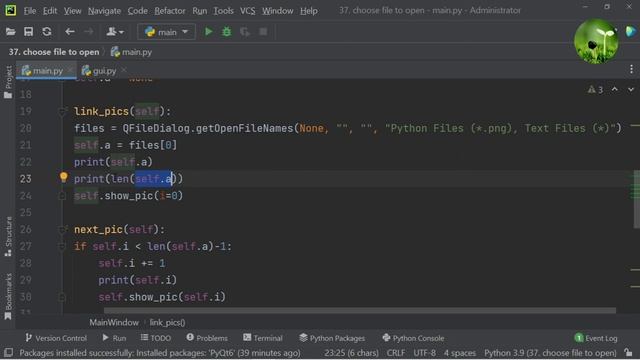Viewport: 640px width, 360px height.
Task: Open the main run configuration dropdown
Action: point(167,32)
